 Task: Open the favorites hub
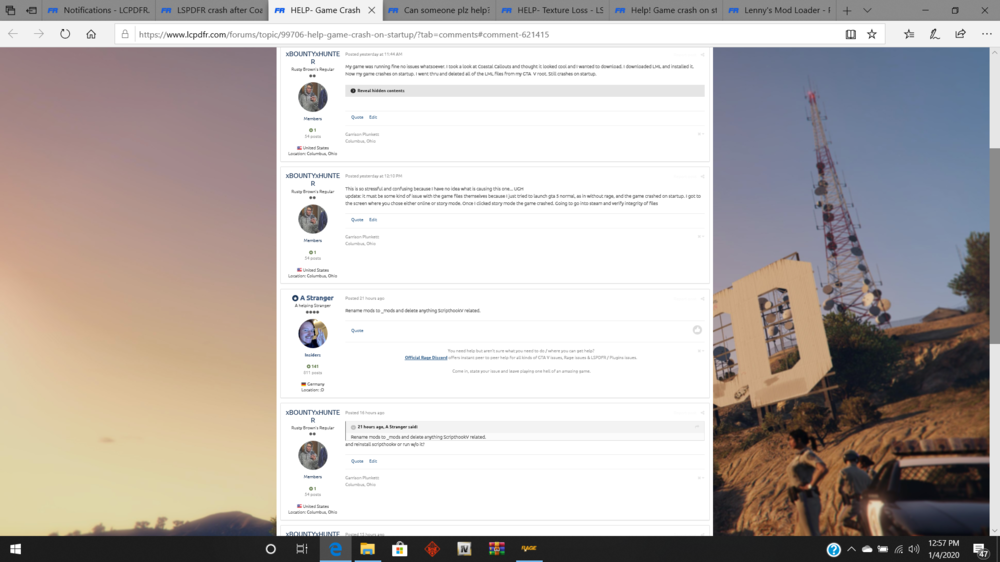[x=909, y=34]
